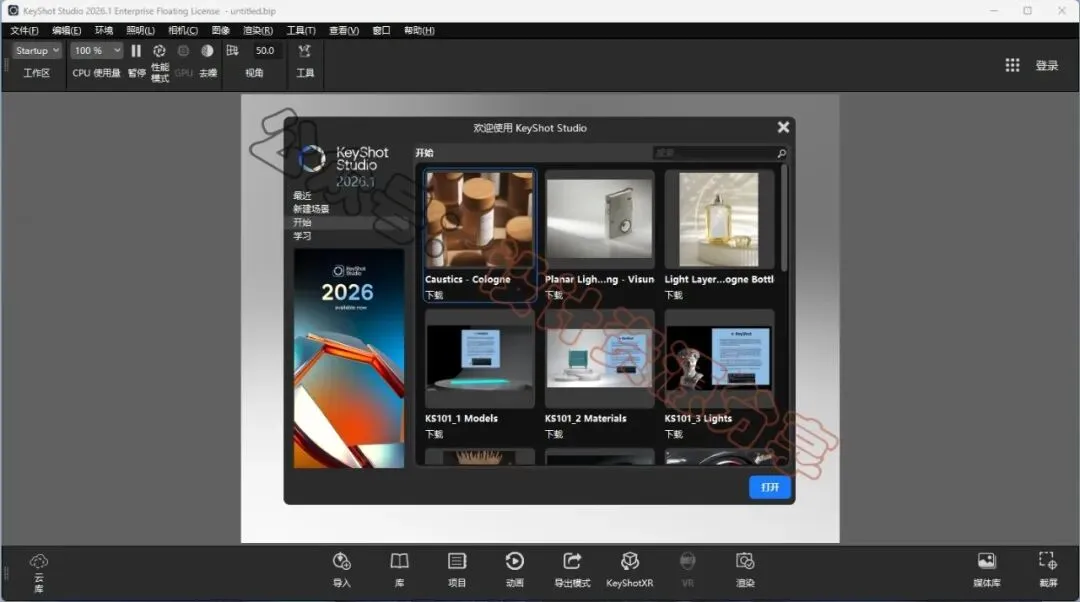Select the KS101_1 Models thumbnail
1080x602 pixels.
click(479, 359)
